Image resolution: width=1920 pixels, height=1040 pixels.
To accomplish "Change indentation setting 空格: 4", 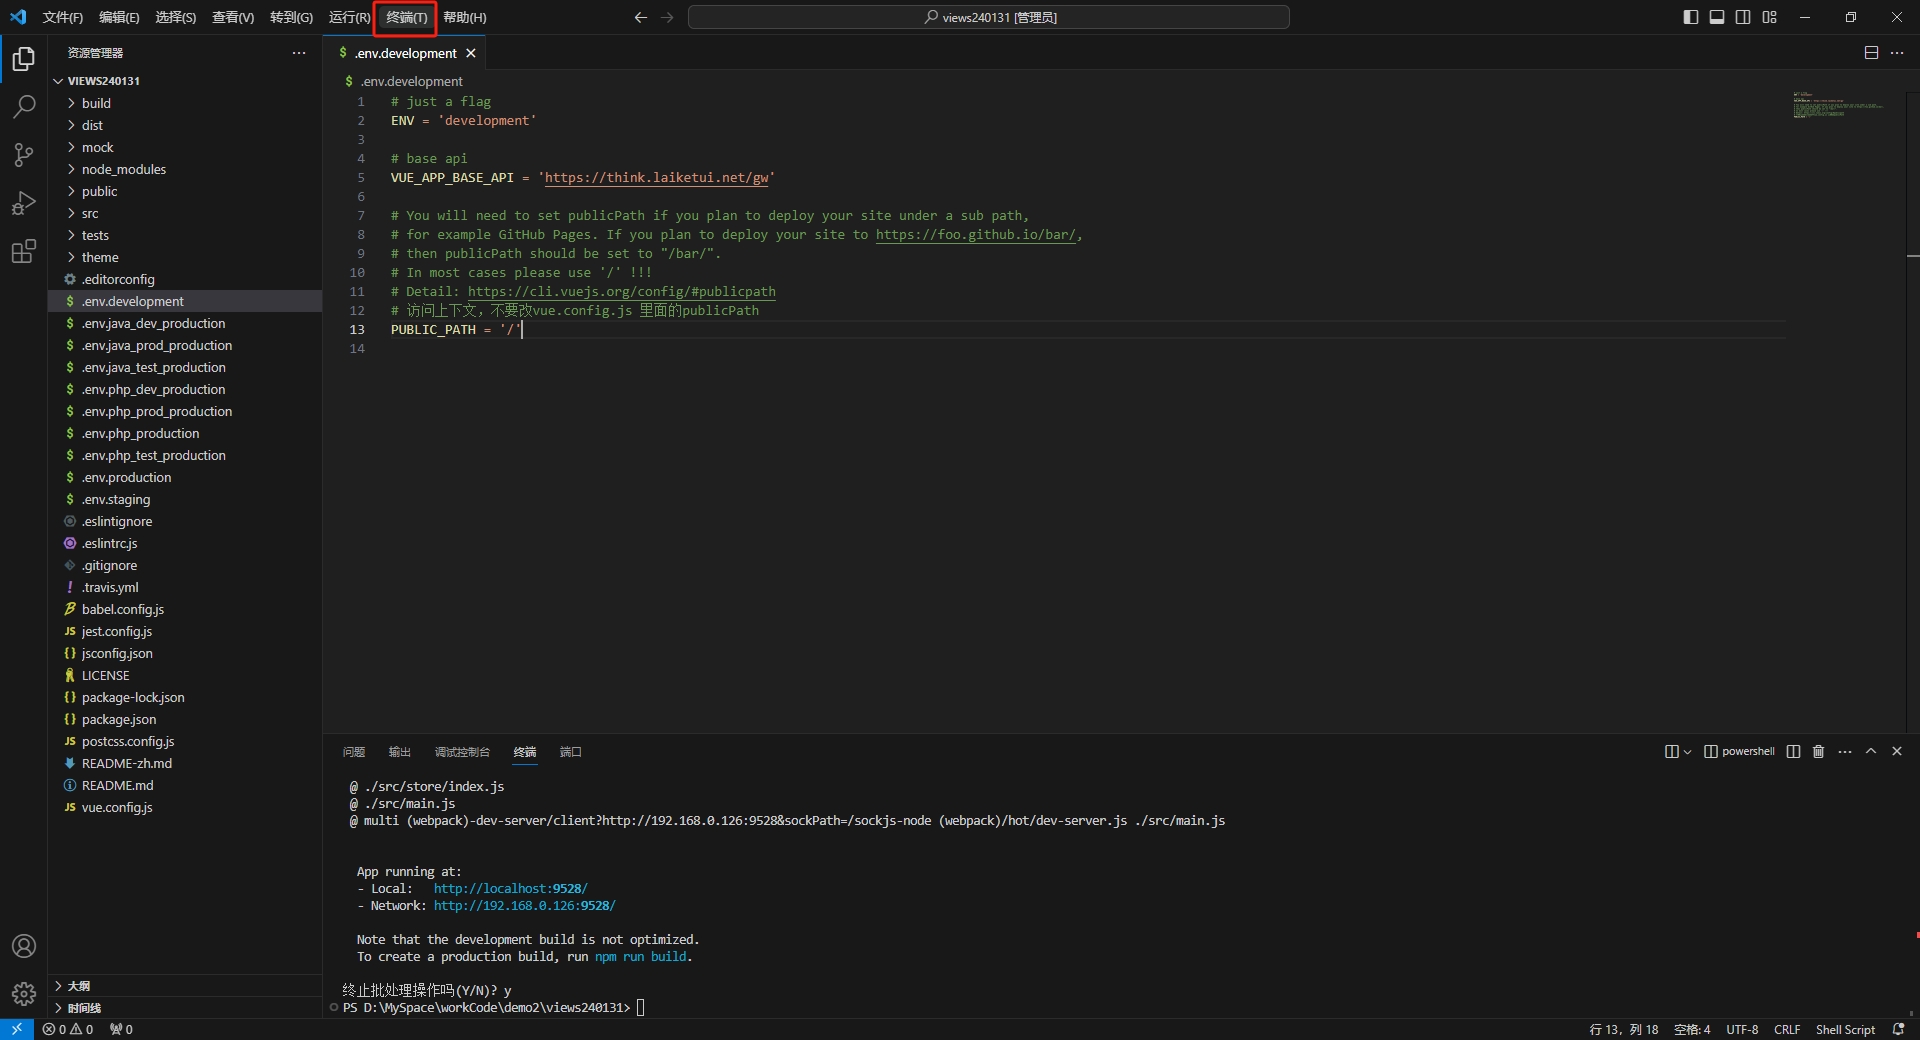I will (1692, 1029).
